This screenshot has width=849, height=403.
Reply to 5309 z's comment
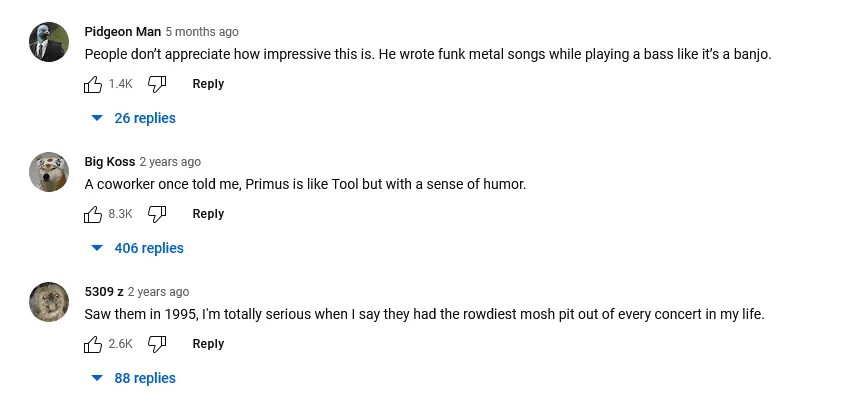(208, 344)
